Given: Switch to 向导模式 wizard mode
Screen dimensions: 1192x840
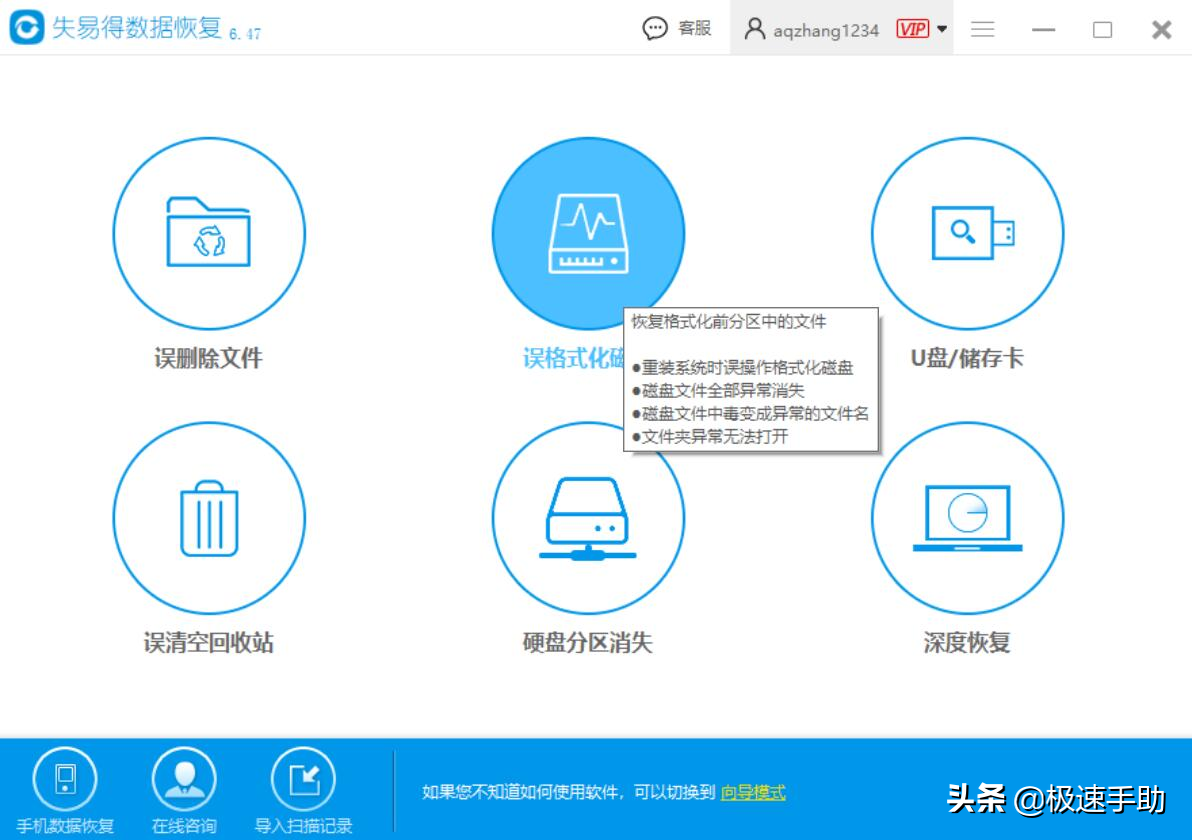Looking at the screenshot, I should click(x=751, y=791).
